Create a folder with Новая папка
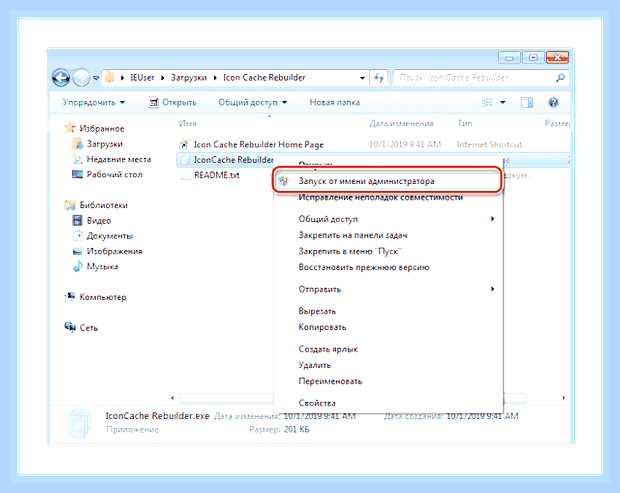Screen dimensions: 620x493 335,102
